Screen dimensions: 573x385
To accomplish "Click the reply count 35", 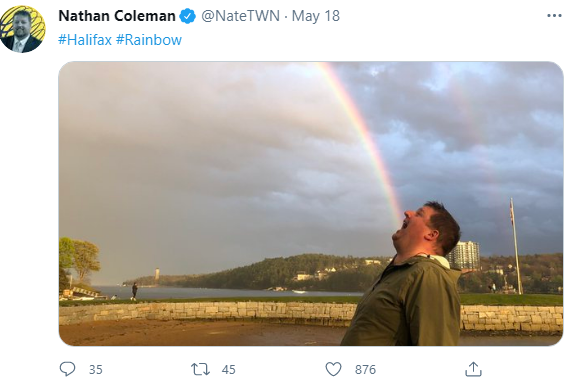I will tap(96, 369).
